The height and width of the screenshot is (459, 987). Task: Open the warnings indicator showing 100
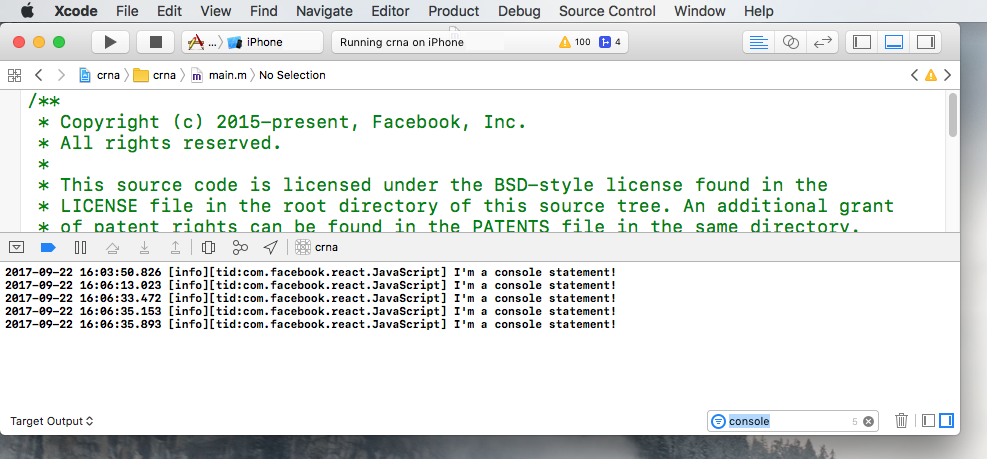[575, 42]
